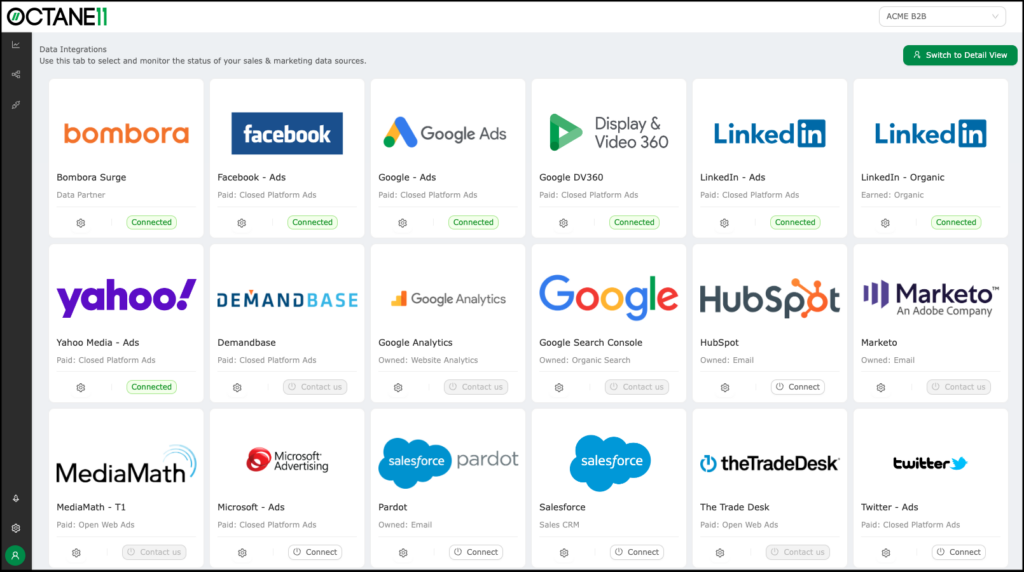Open the Trade Desk settings gear

point(720,552)
